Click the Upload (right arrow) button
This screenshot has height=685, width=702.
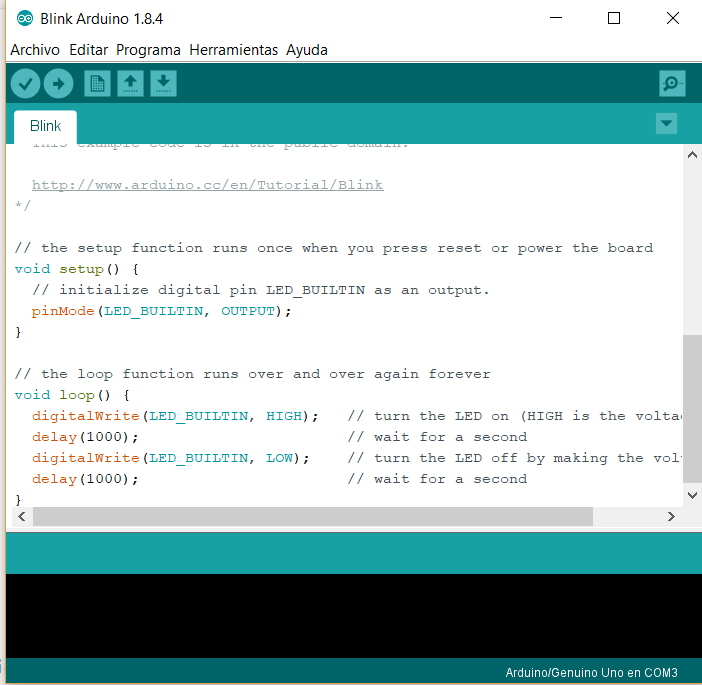coord(58,84)
